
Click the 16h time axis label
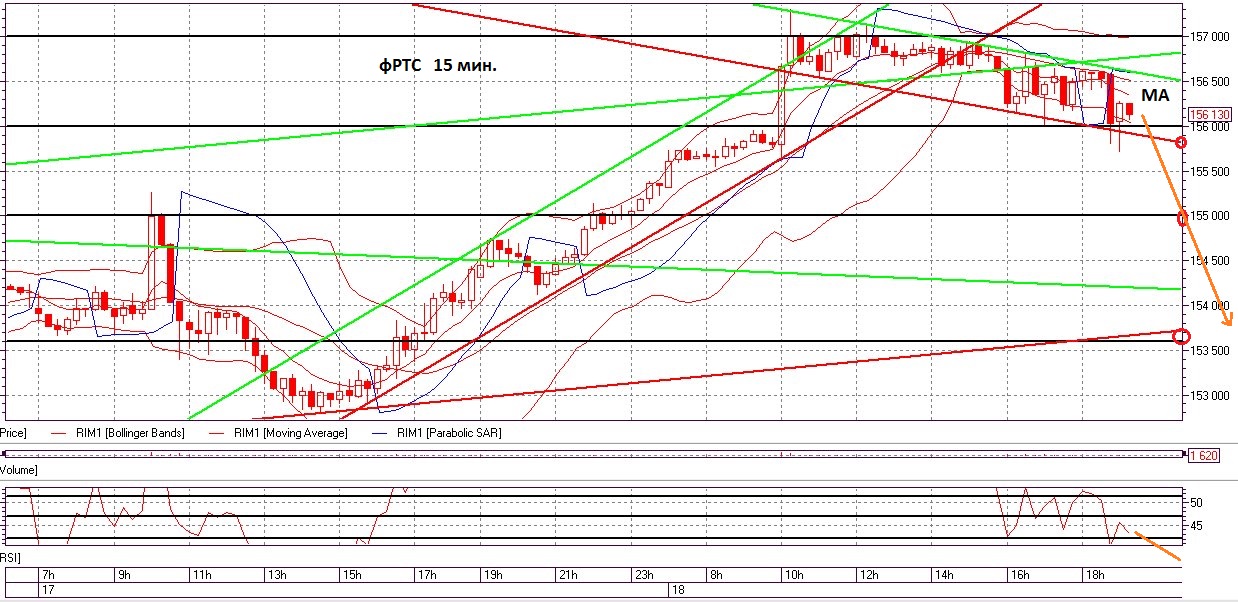pyautogui.click(x=1020, y=576)
